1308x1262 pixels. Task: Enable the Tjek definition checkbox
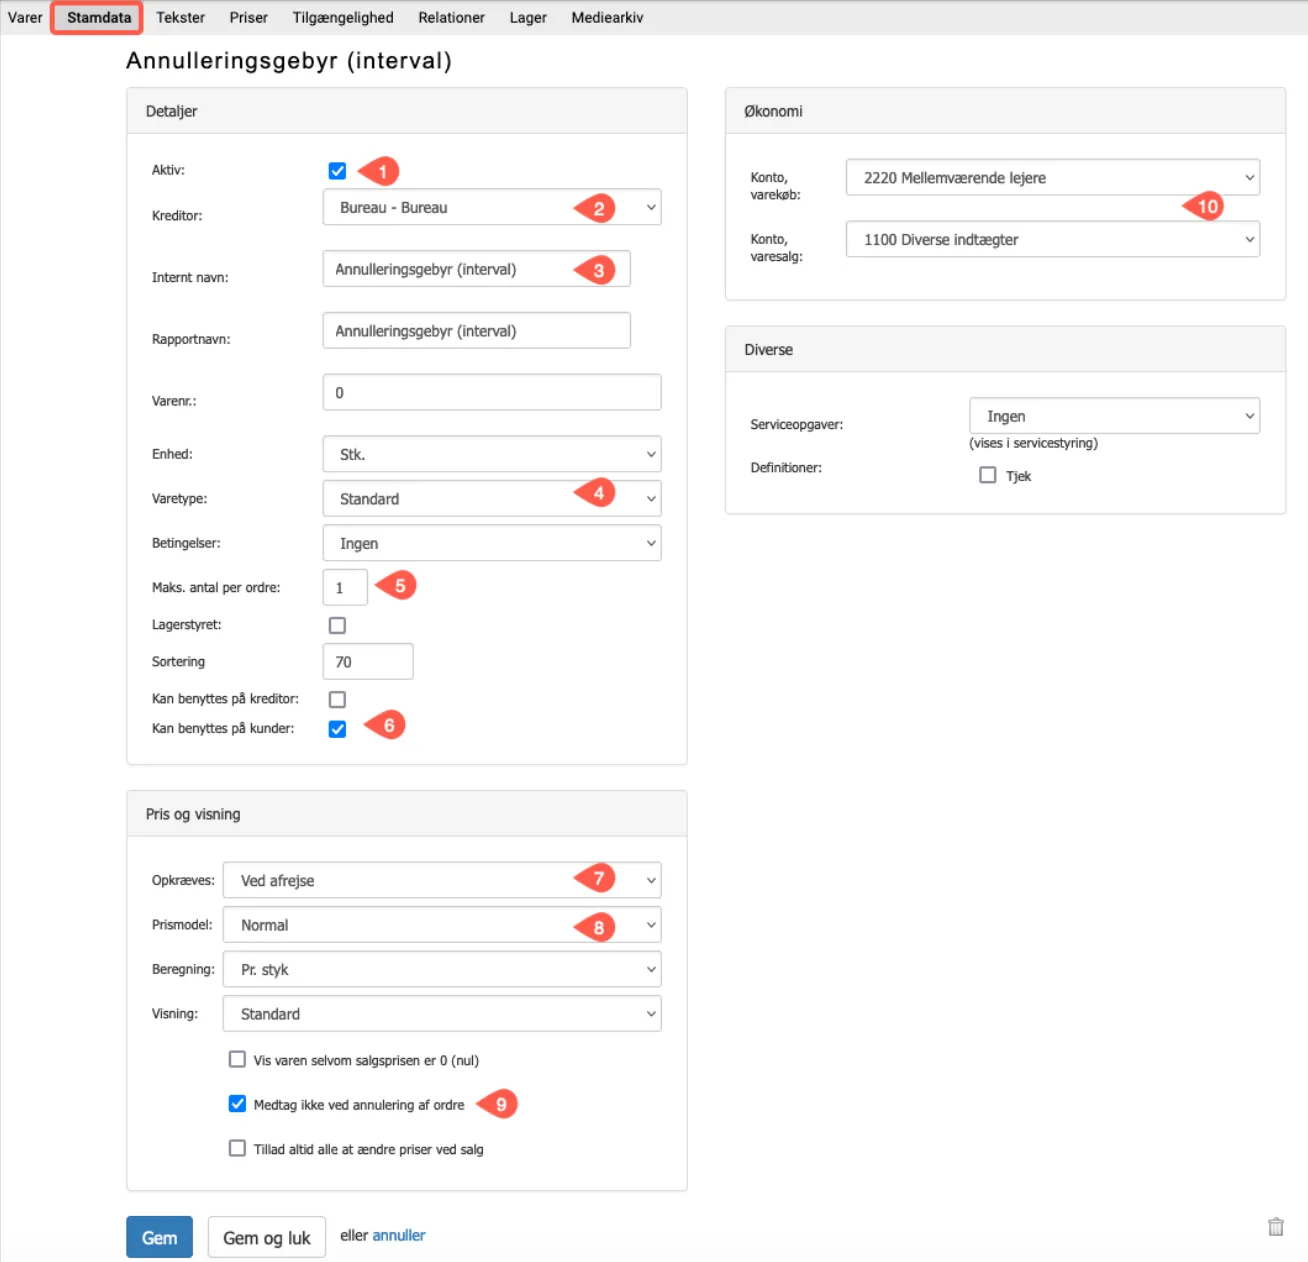(x=988, y=475)
